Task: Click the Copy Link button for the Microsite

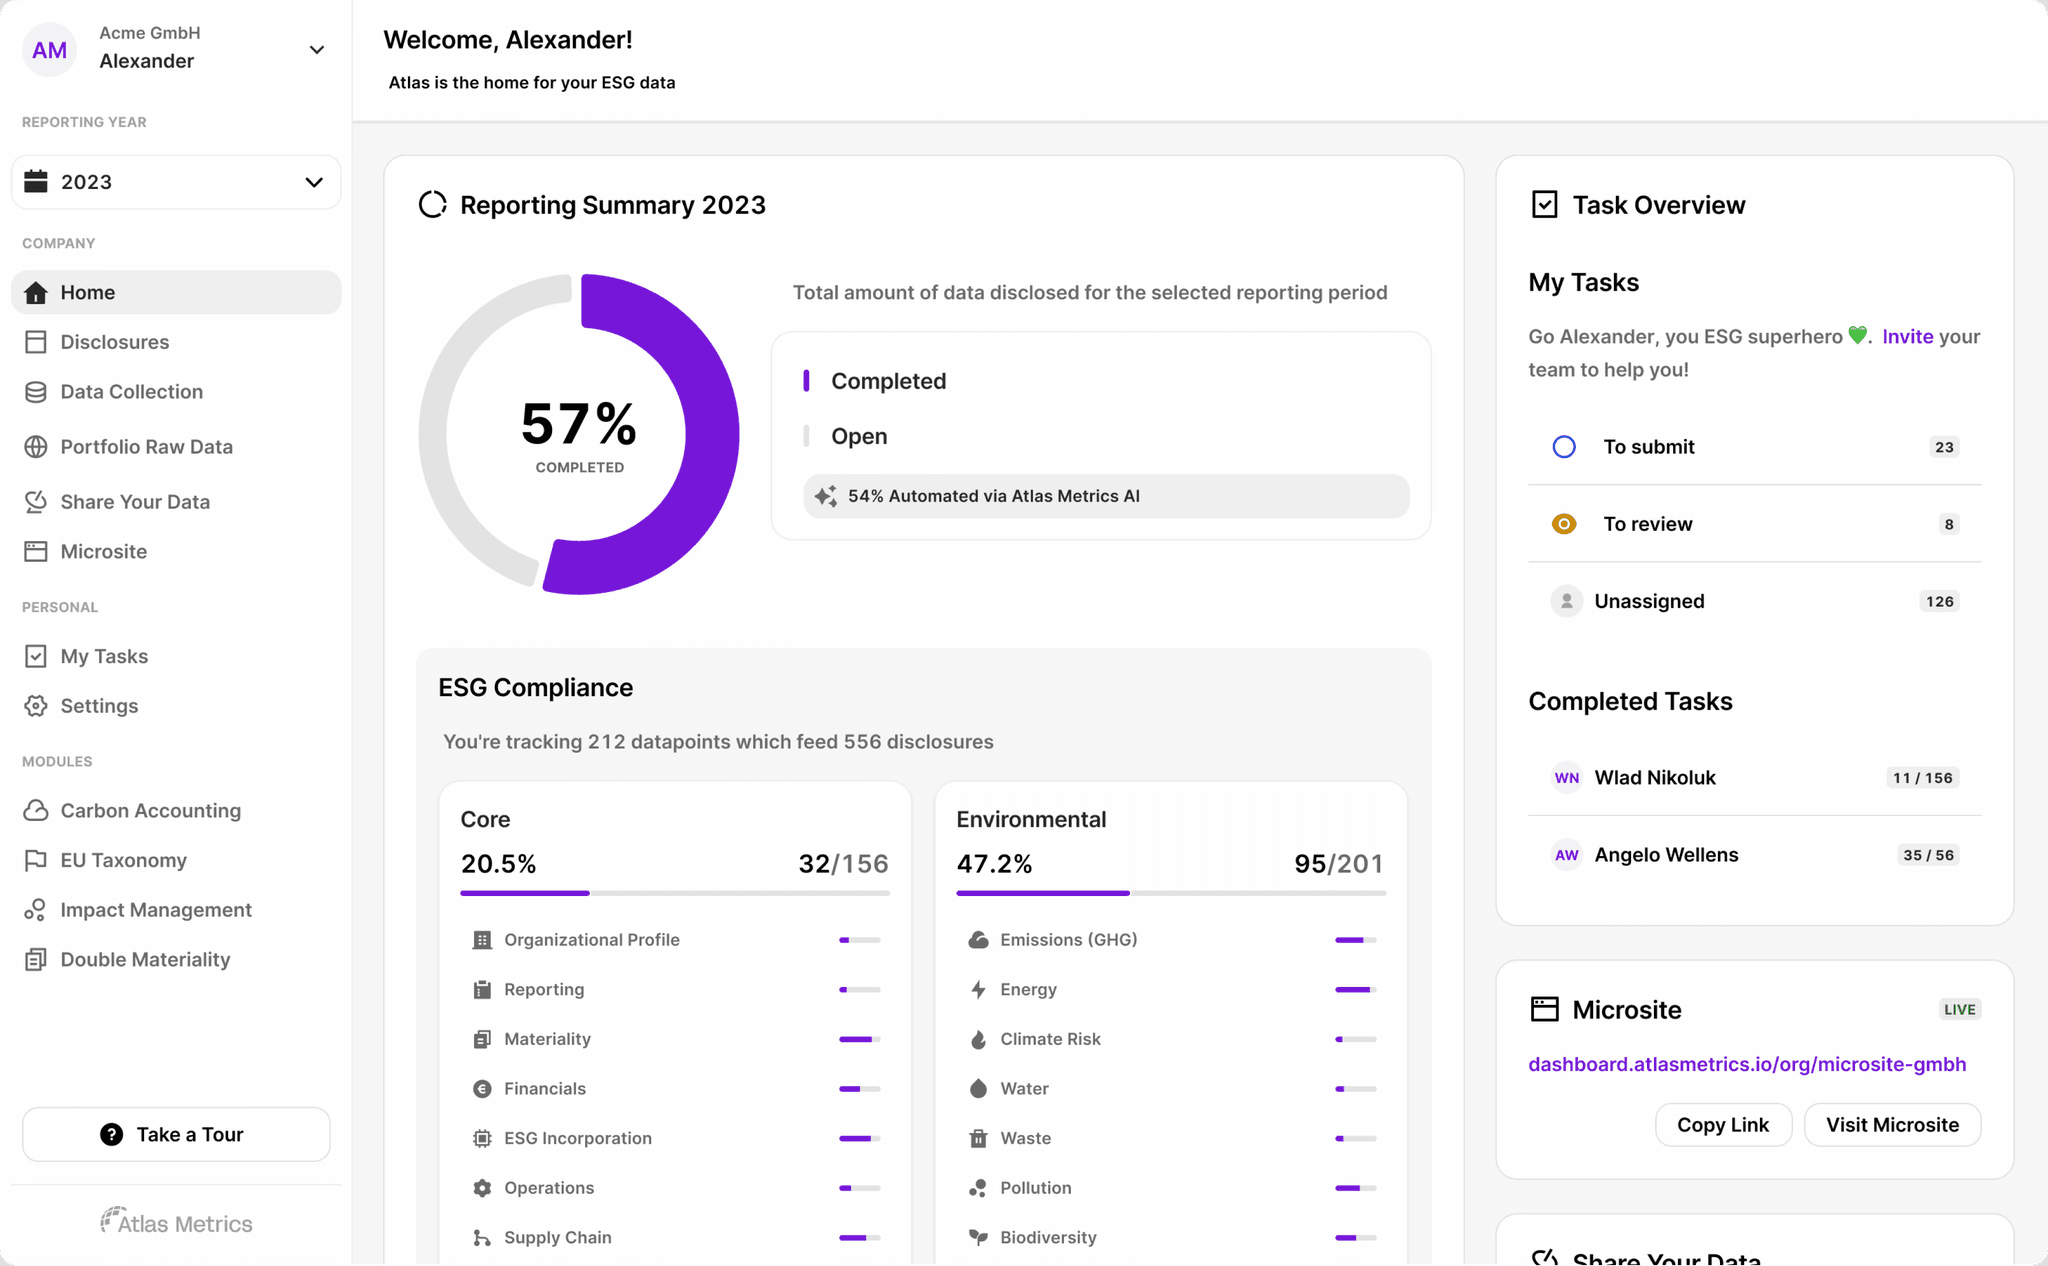Action: click(1723, 1124)
